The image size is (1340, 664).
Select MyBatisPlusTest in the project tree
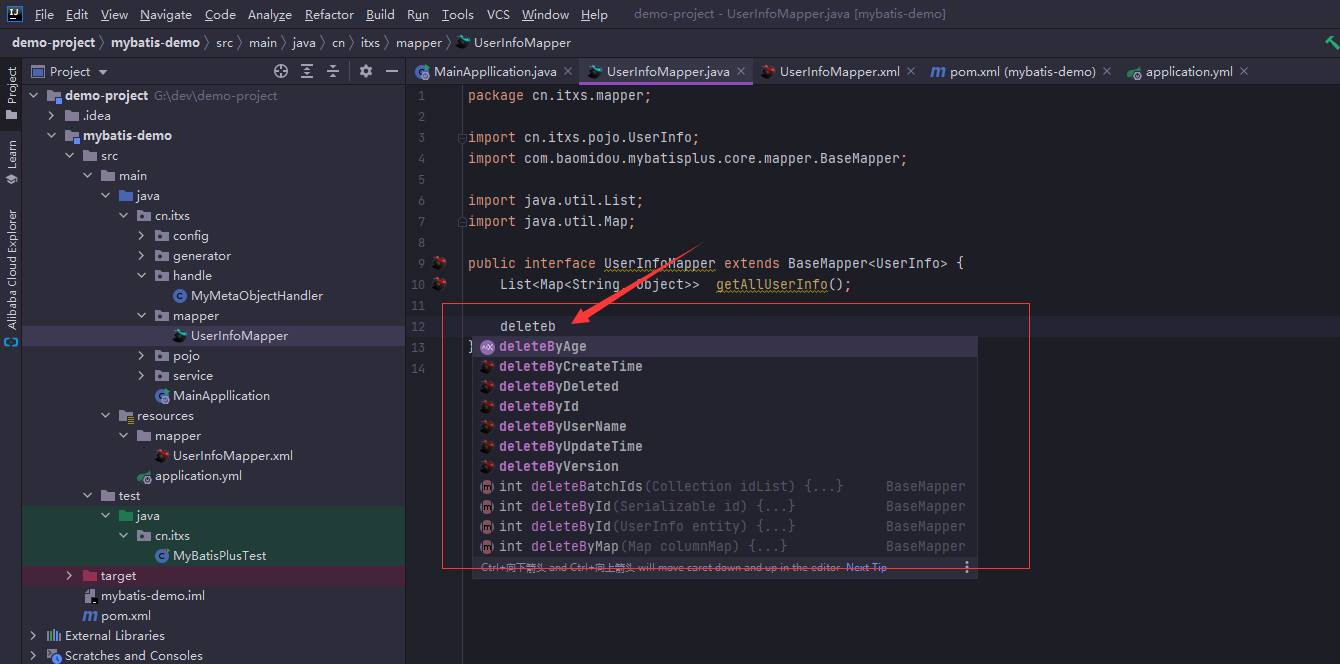point(219,555)
